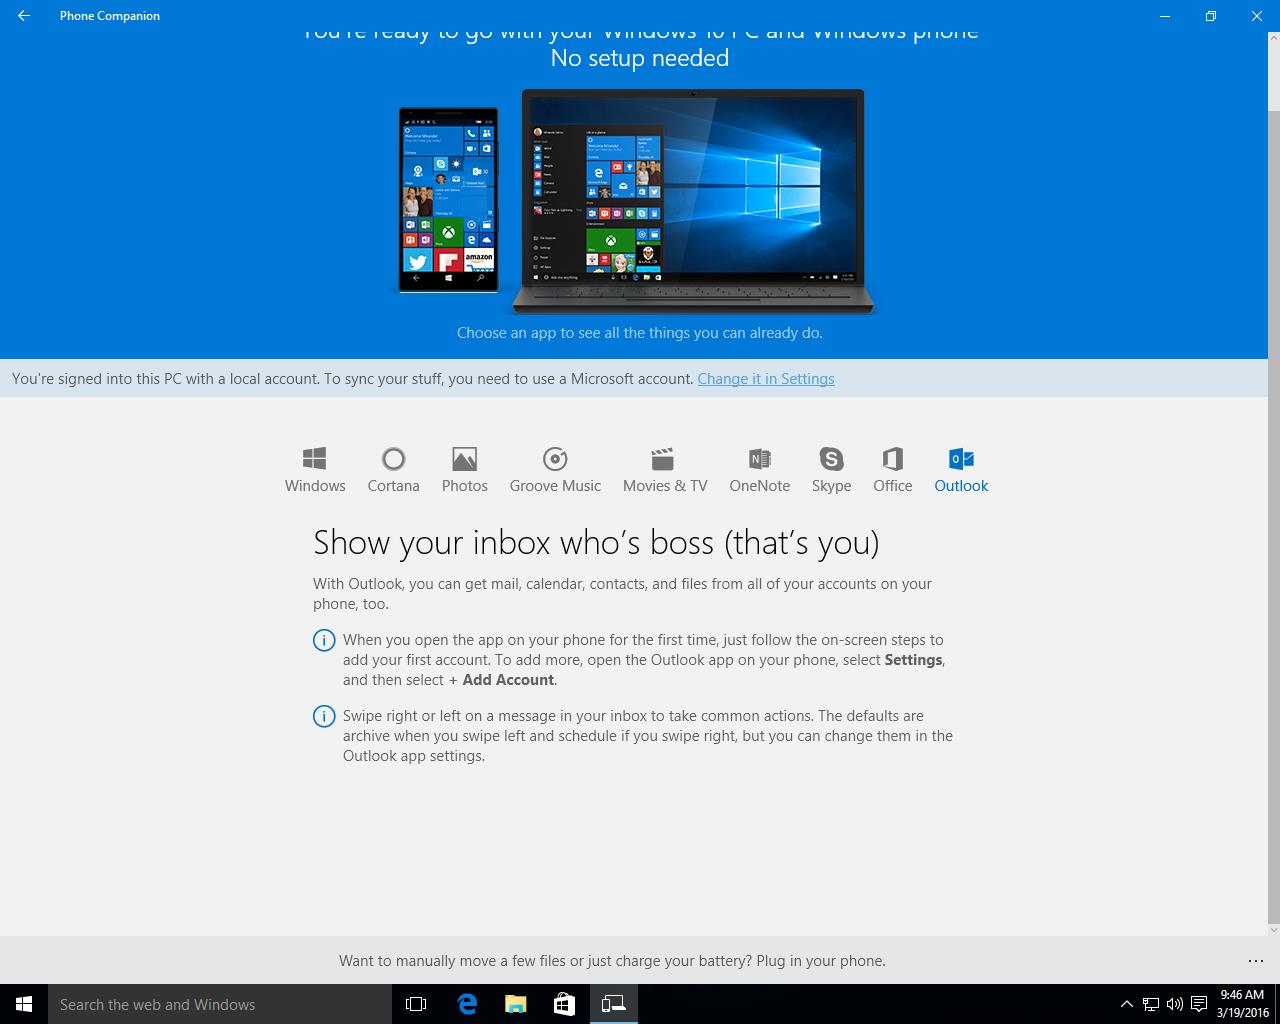Click the second info icon about swiping
Image resolution: width=1280 pixels, height=1024 pixels.
[324, 717]
